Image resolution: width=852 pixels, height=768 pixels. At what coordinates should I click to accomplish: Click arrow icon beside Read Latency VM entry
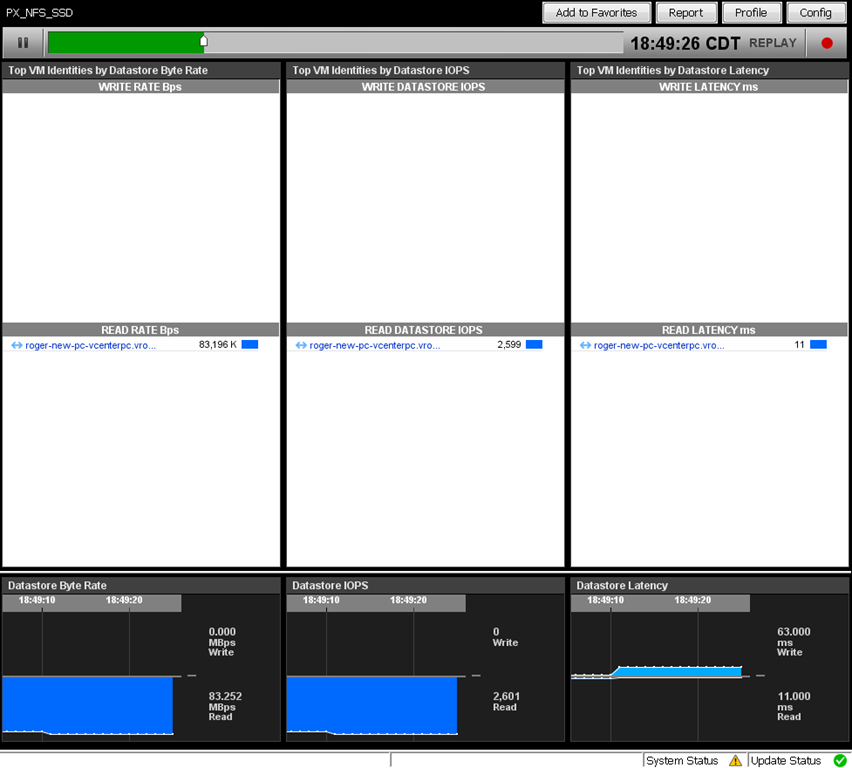pyautogui.click(x=585, y=345)
